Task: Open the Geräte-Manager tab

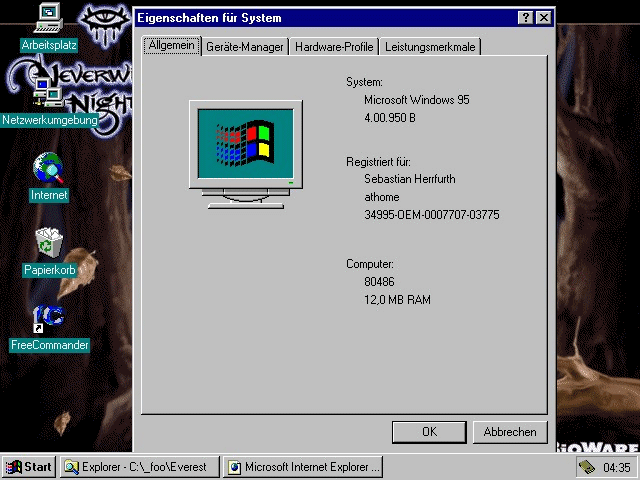Action: point(245,47)
